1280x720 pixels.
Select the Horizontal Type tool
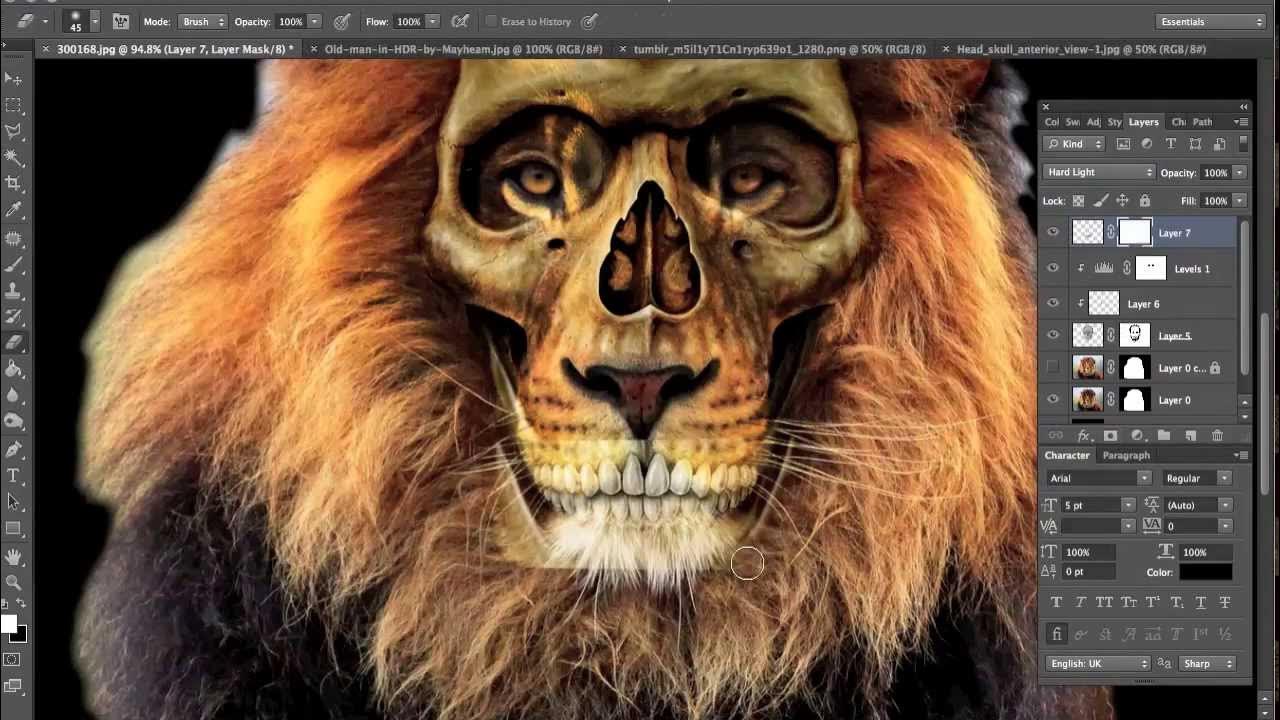click(x=14, y=476)
